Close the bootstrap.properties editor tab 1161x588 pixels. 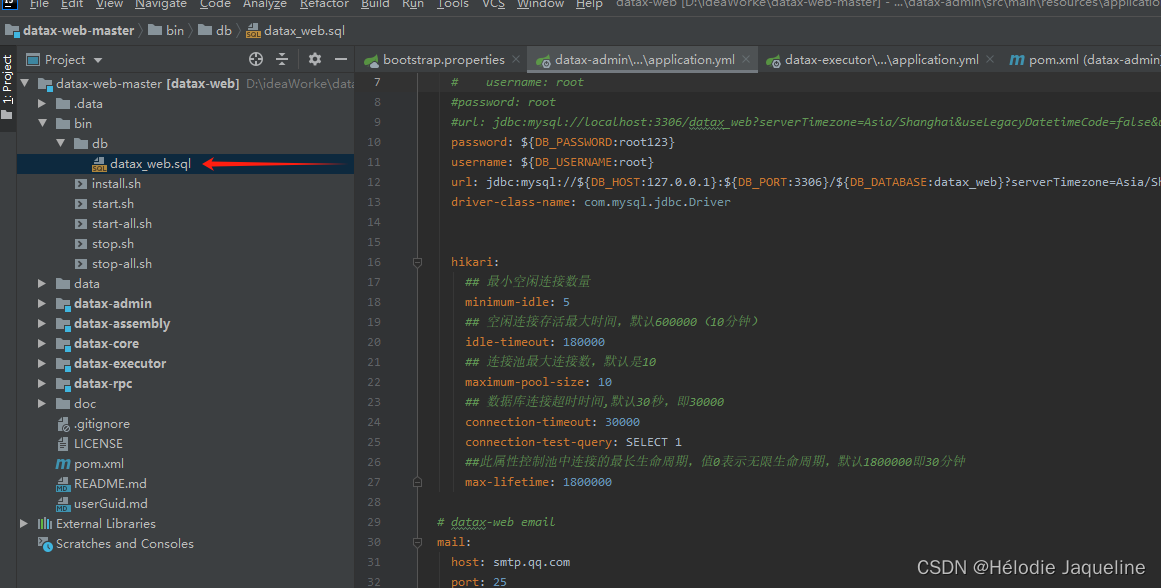coord(516,60)
